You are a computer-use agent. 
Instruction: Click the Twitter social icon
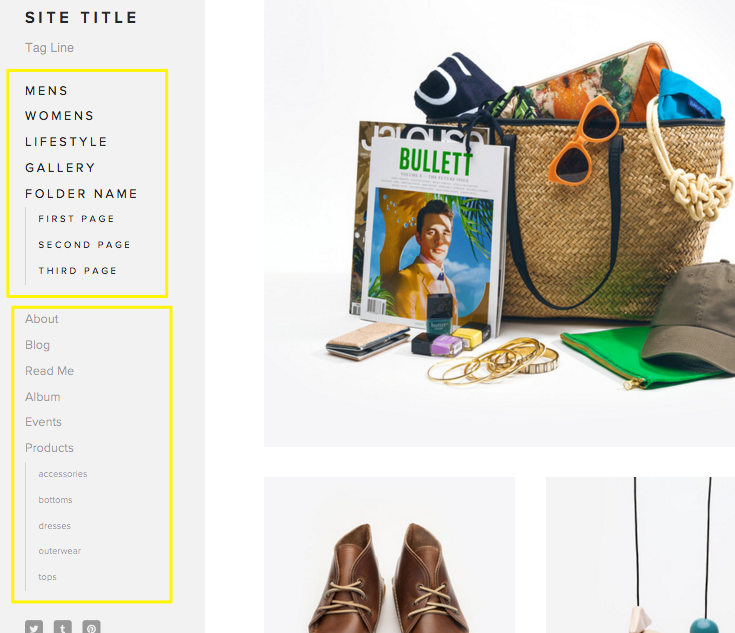point(34,627)
